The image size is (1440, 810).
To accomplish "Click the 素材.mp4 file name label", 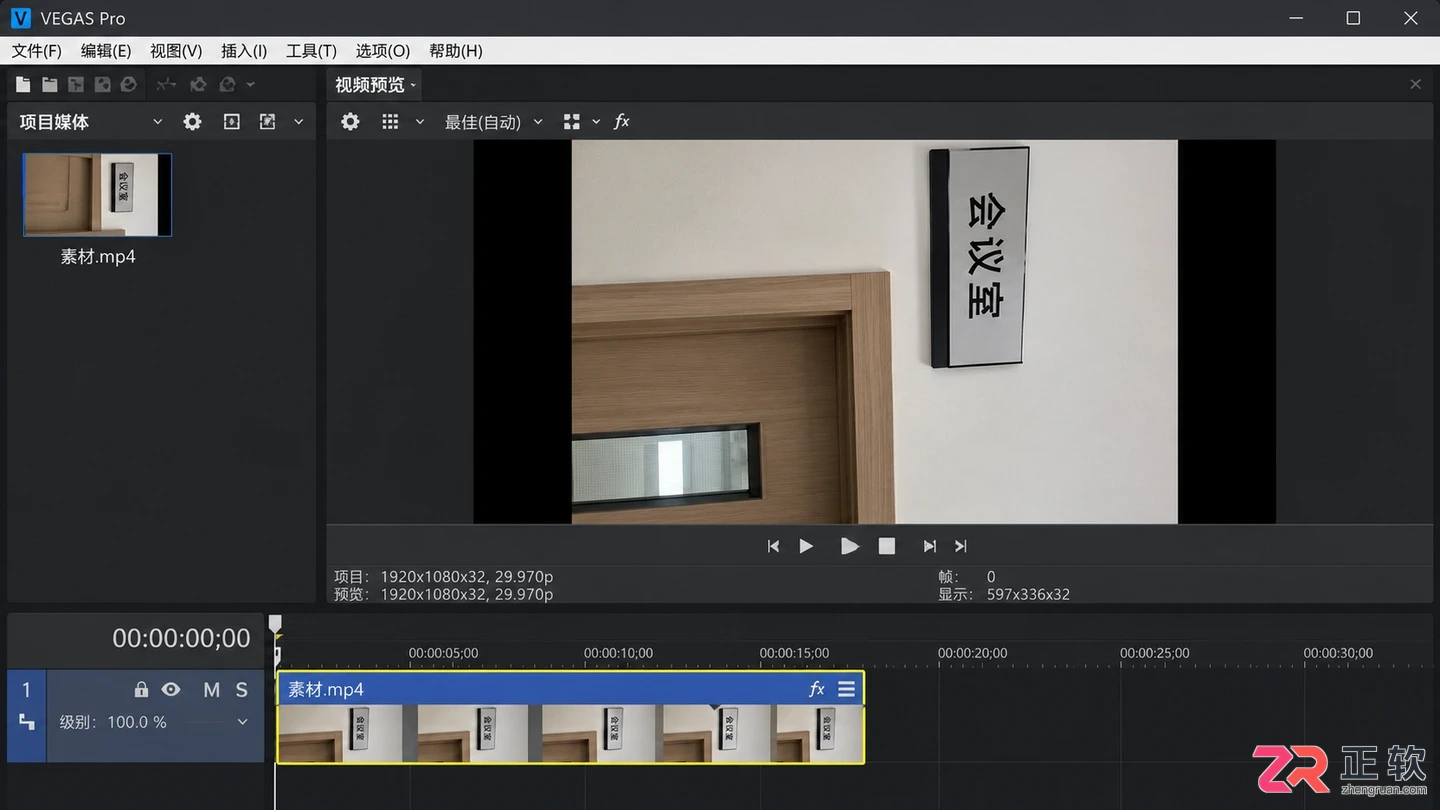I will coord(98,257).
